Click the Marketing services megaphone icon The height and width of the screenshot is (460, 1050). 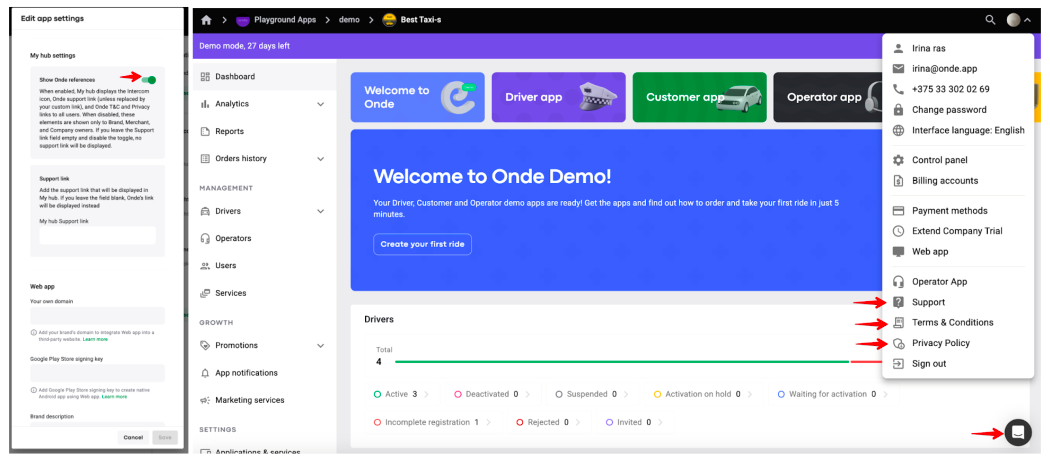(206, 400)
